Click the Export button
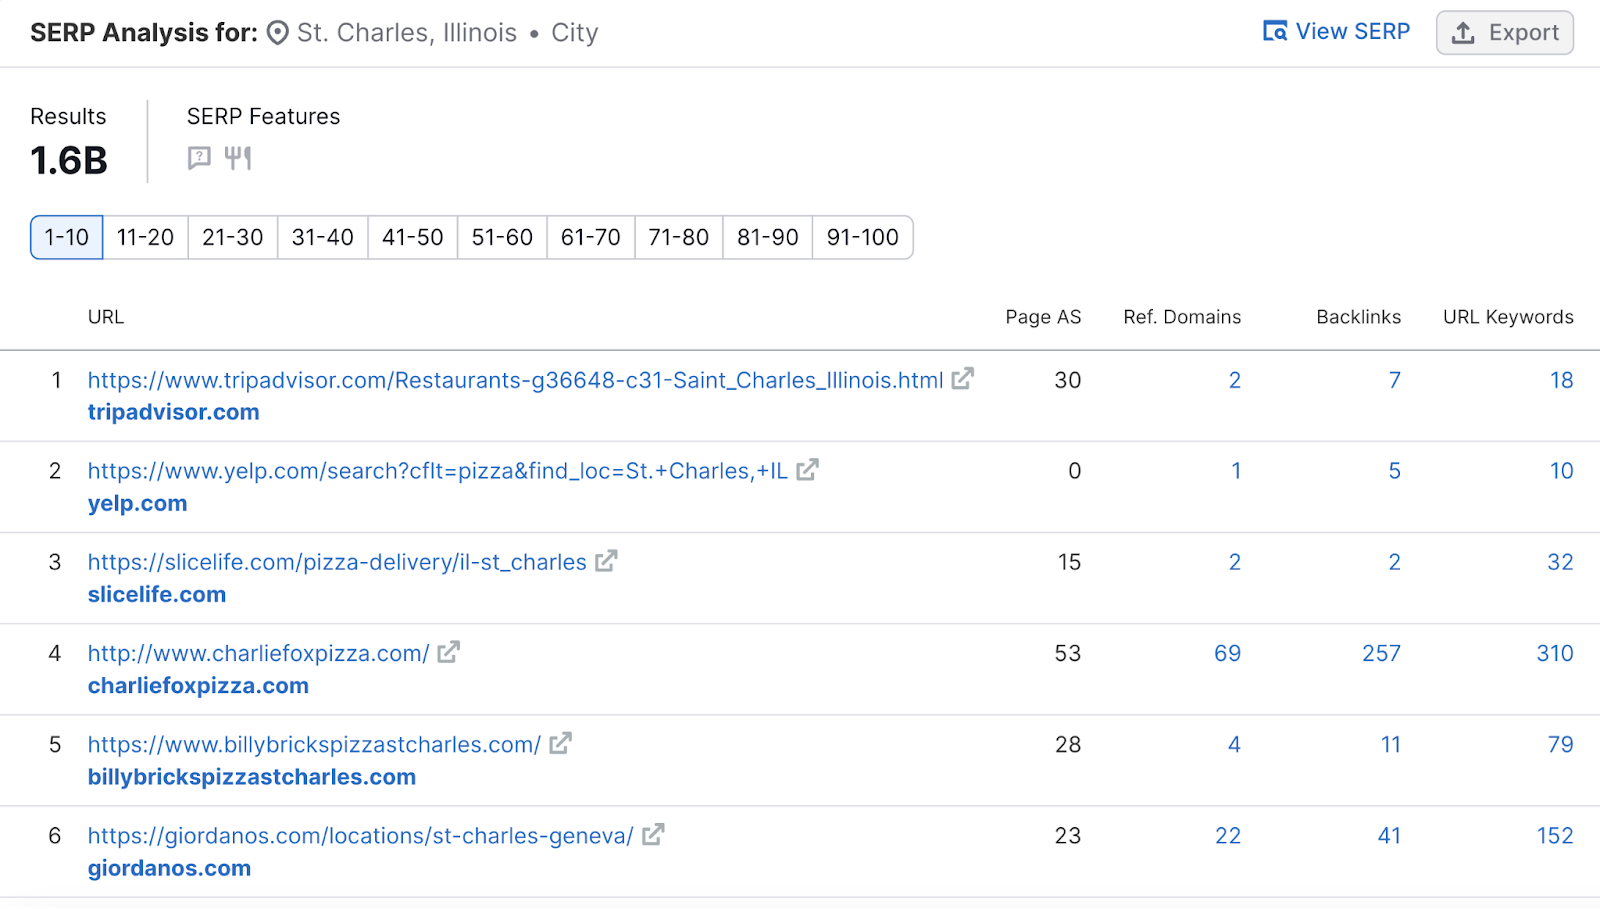The image size is (1600, 909). 1505,33
